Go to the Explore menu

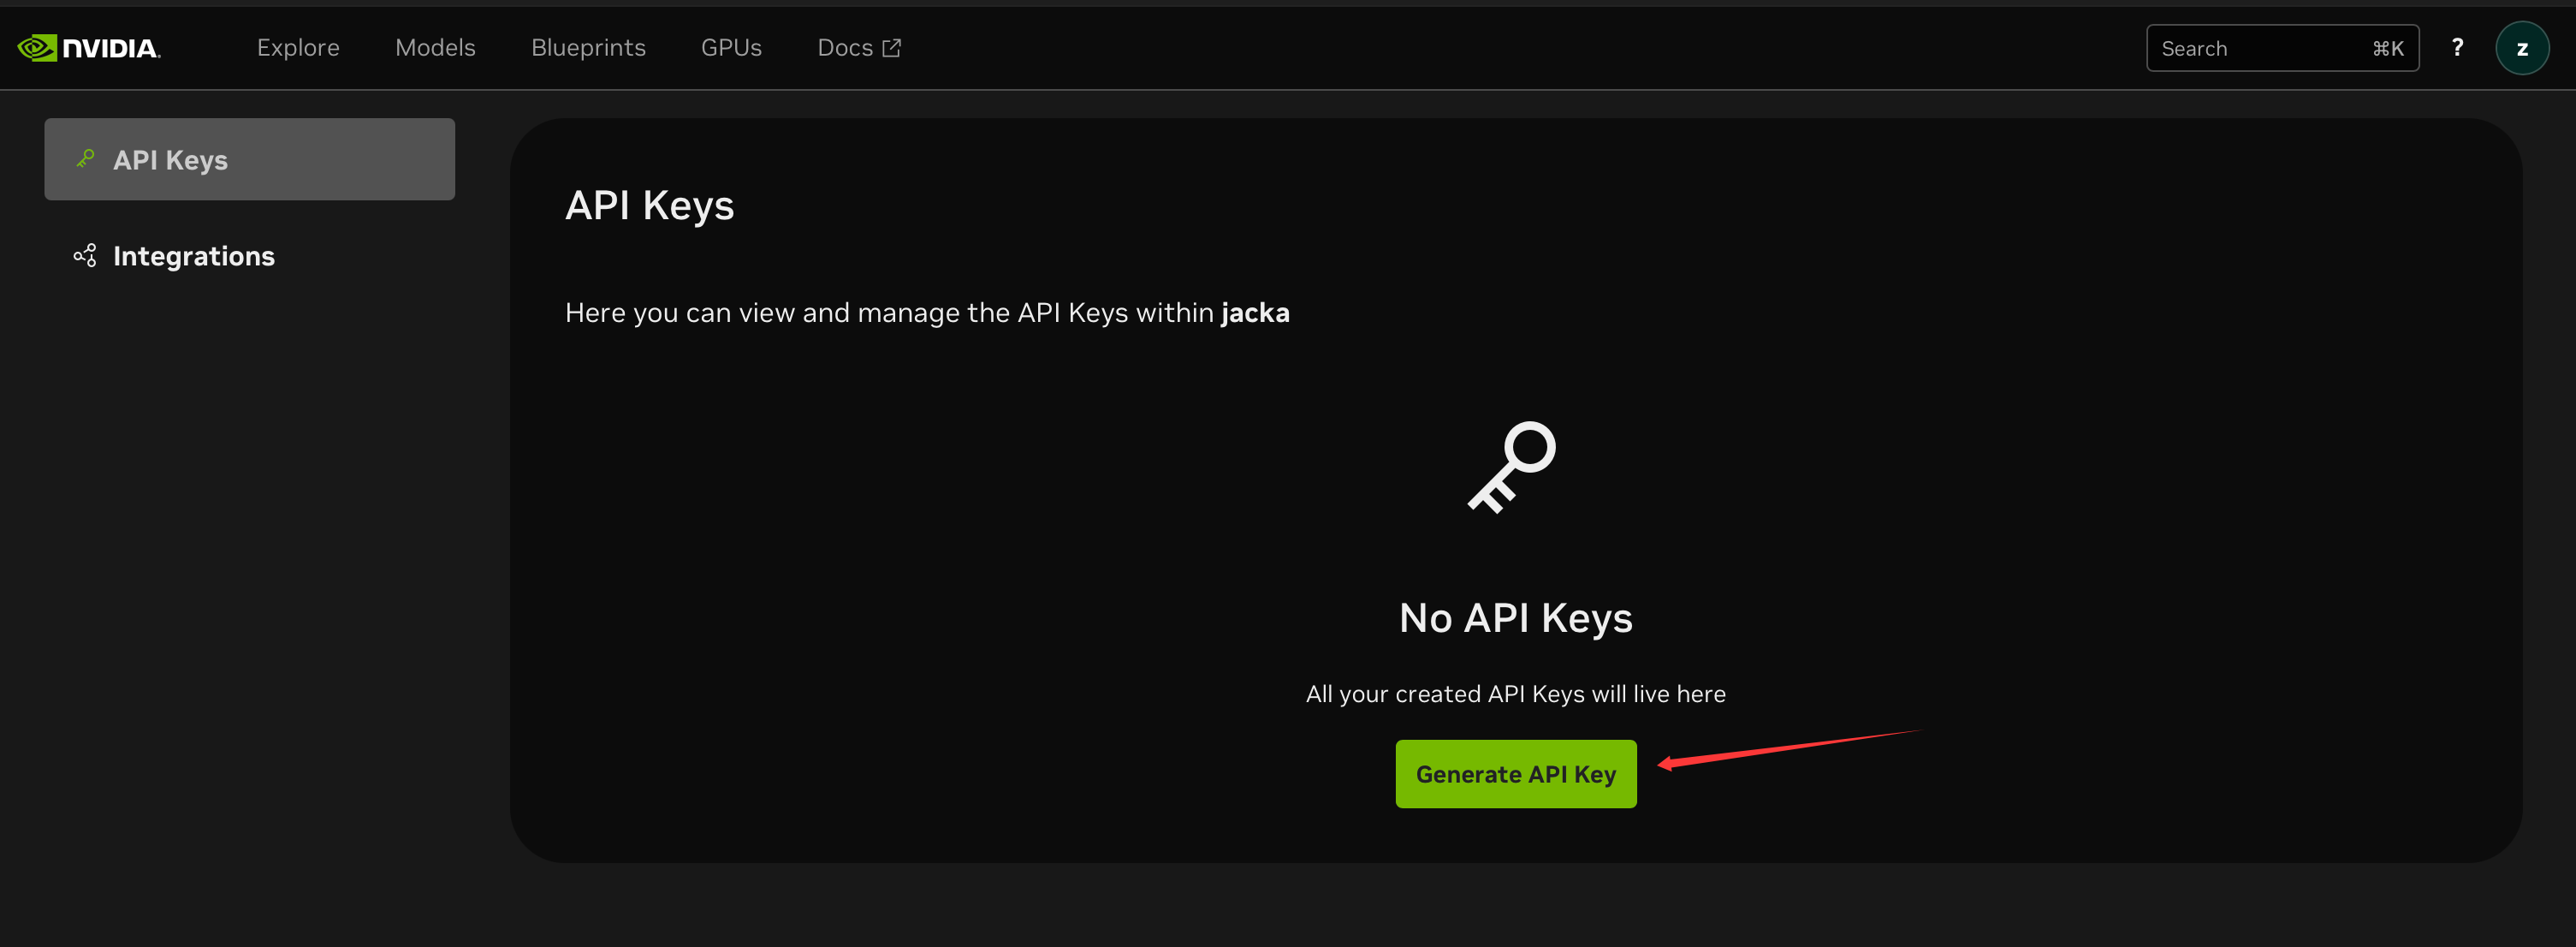(x=298, y=47)
